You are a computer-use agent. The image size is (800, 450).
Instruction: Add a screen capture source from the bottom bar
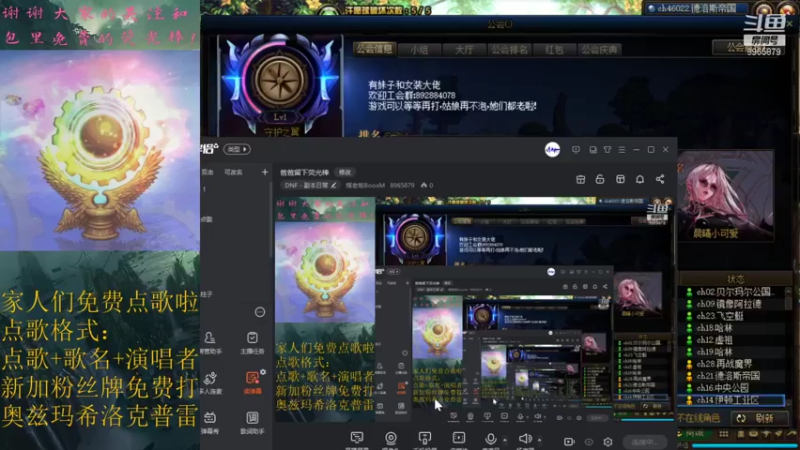click(357, 440)
